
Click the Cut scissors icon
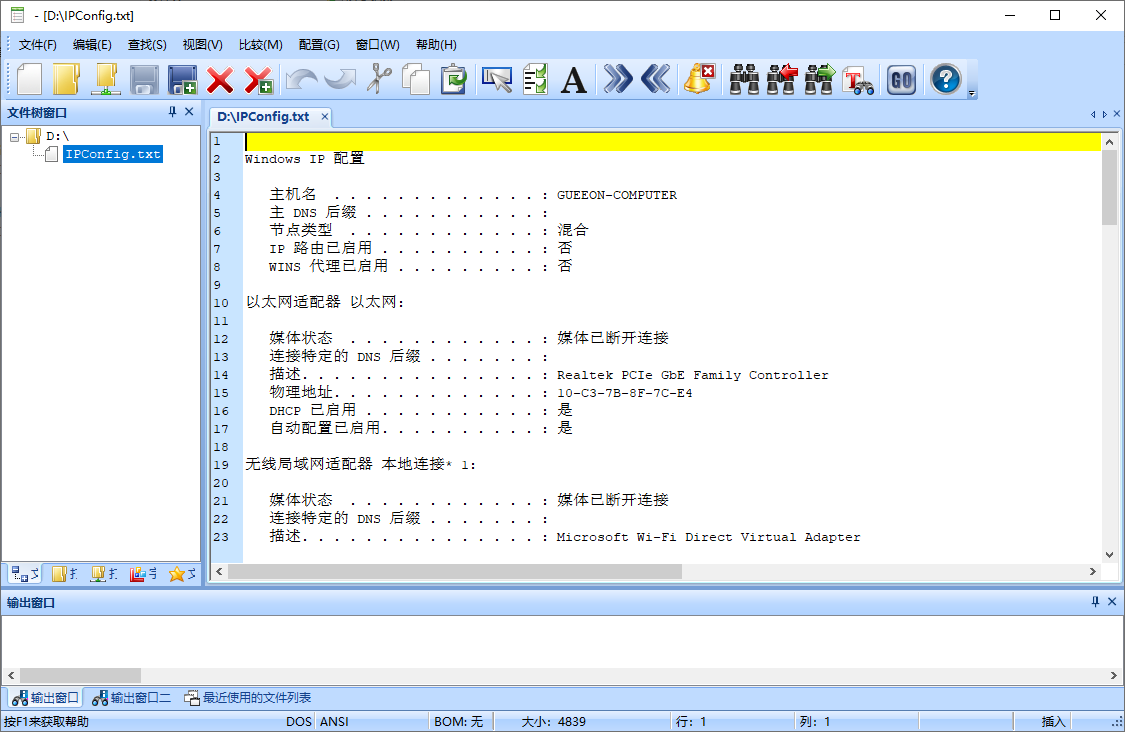pos(377,79)
